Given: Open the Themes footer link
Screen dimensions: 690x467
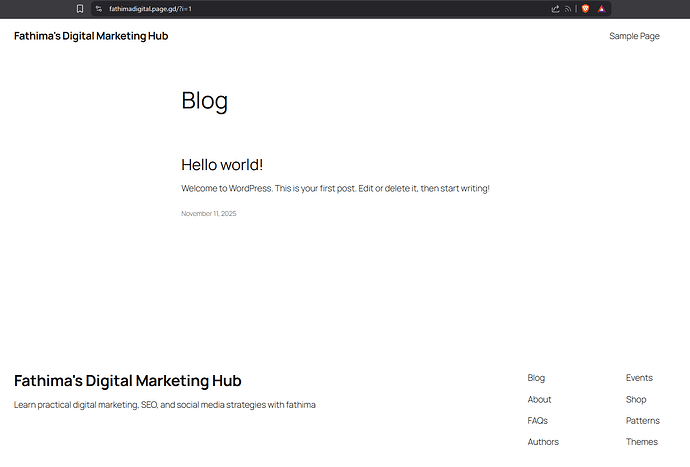Looking at the screenshot, I should (641, 442).
